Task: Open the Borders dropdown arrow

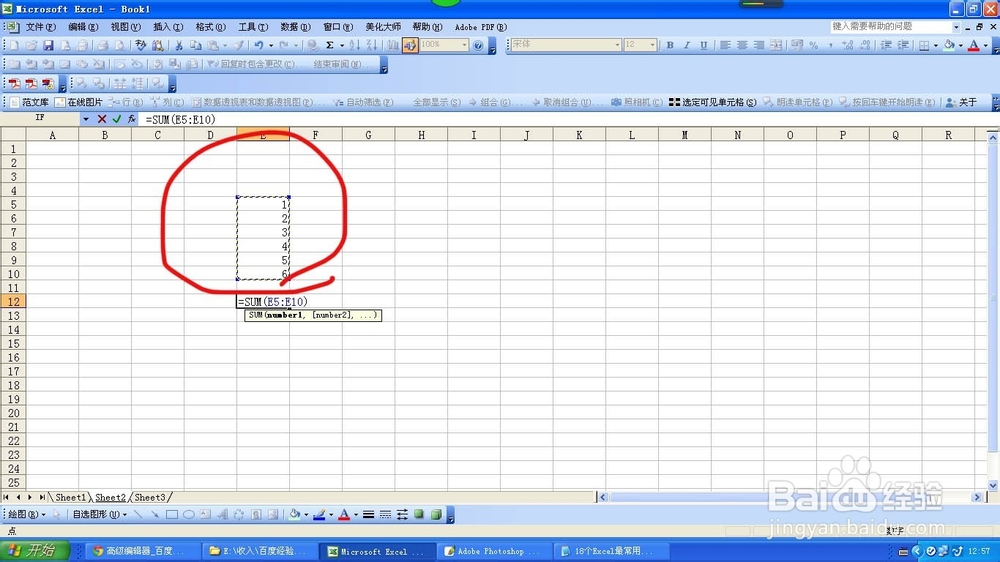Action: pos(935,45)
